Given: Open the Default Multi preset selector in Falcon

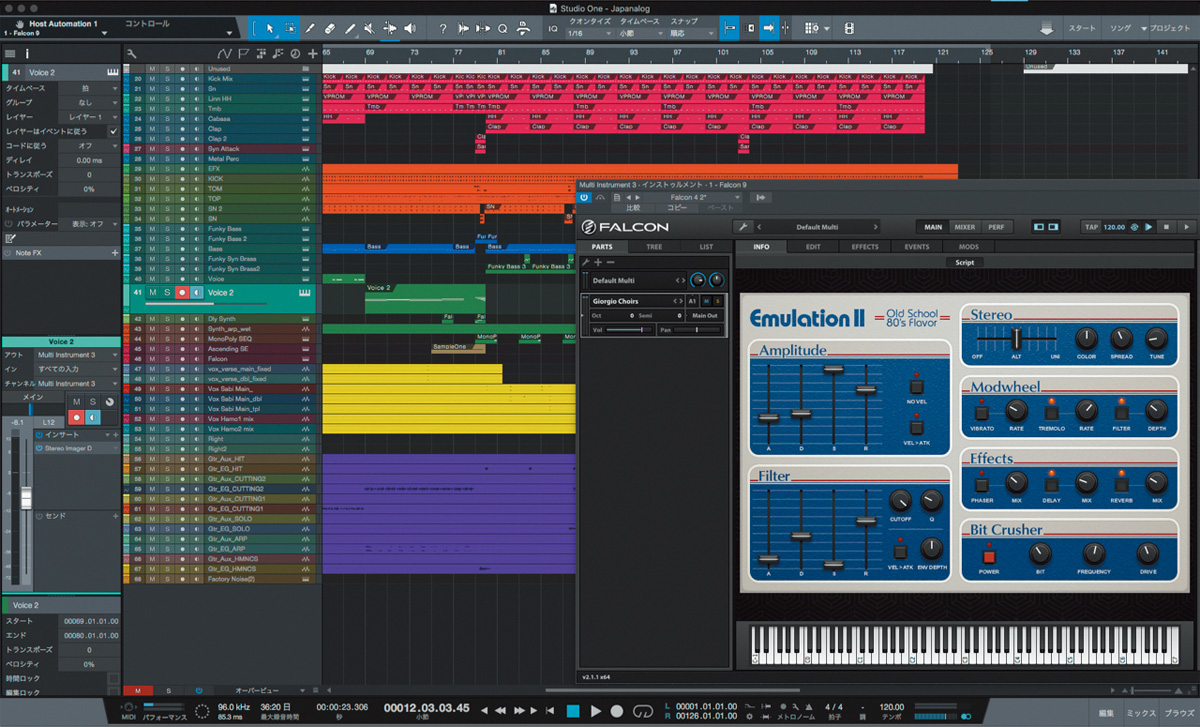Looking at the screenshot, I should [x=818, y=226].
